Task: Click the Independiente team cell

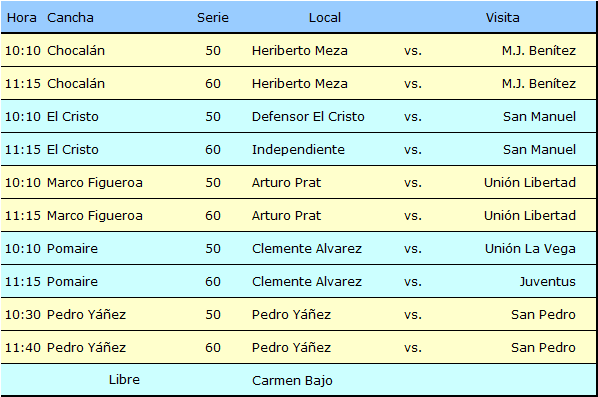Action: pyautogui.click(x=298, y=149)
